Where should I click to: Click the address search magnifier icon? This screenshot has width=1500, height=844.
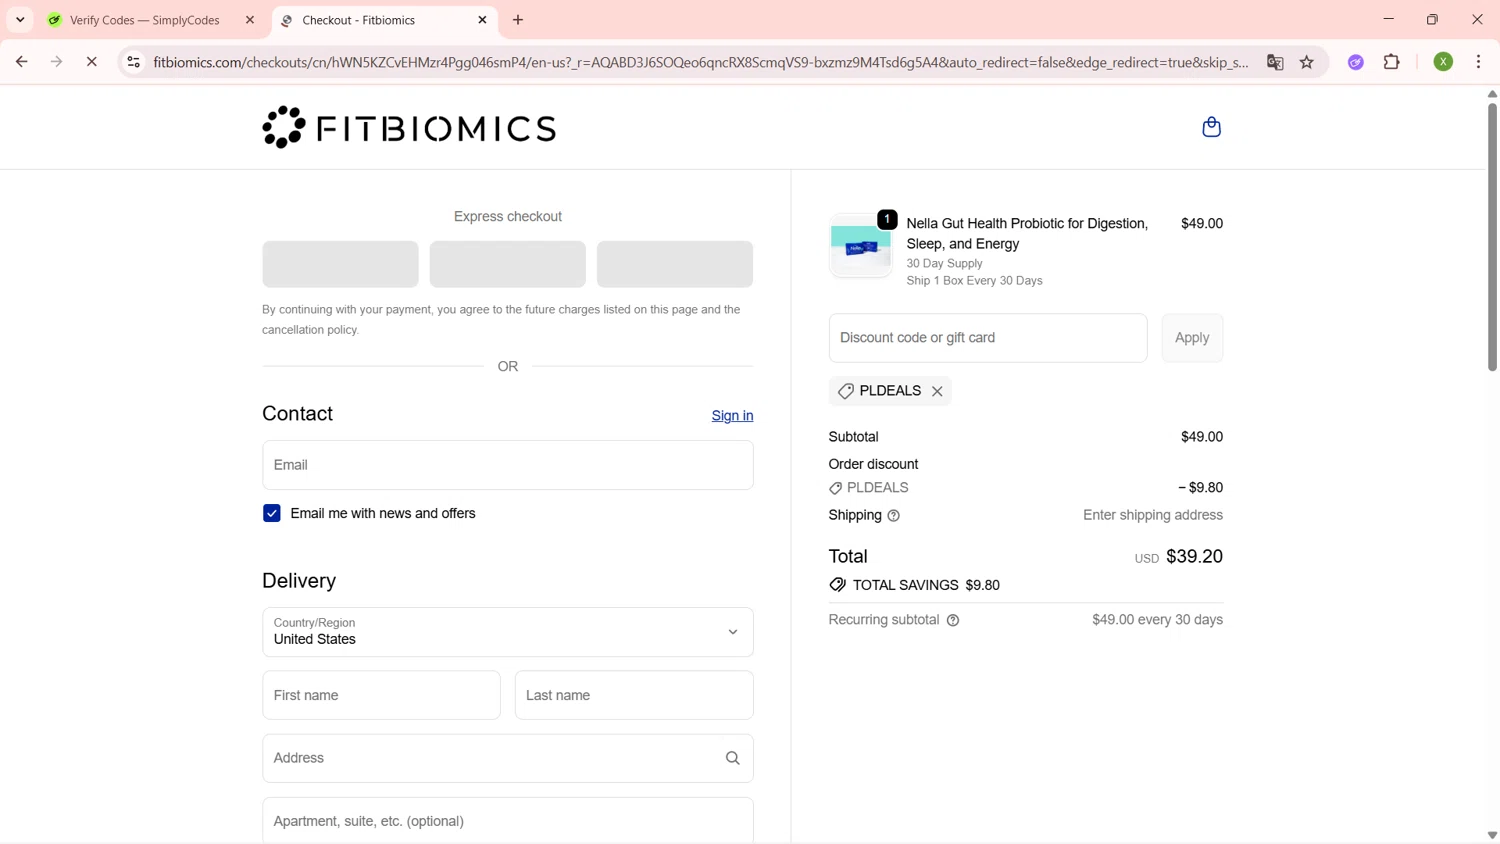click(x=733, y=758)
